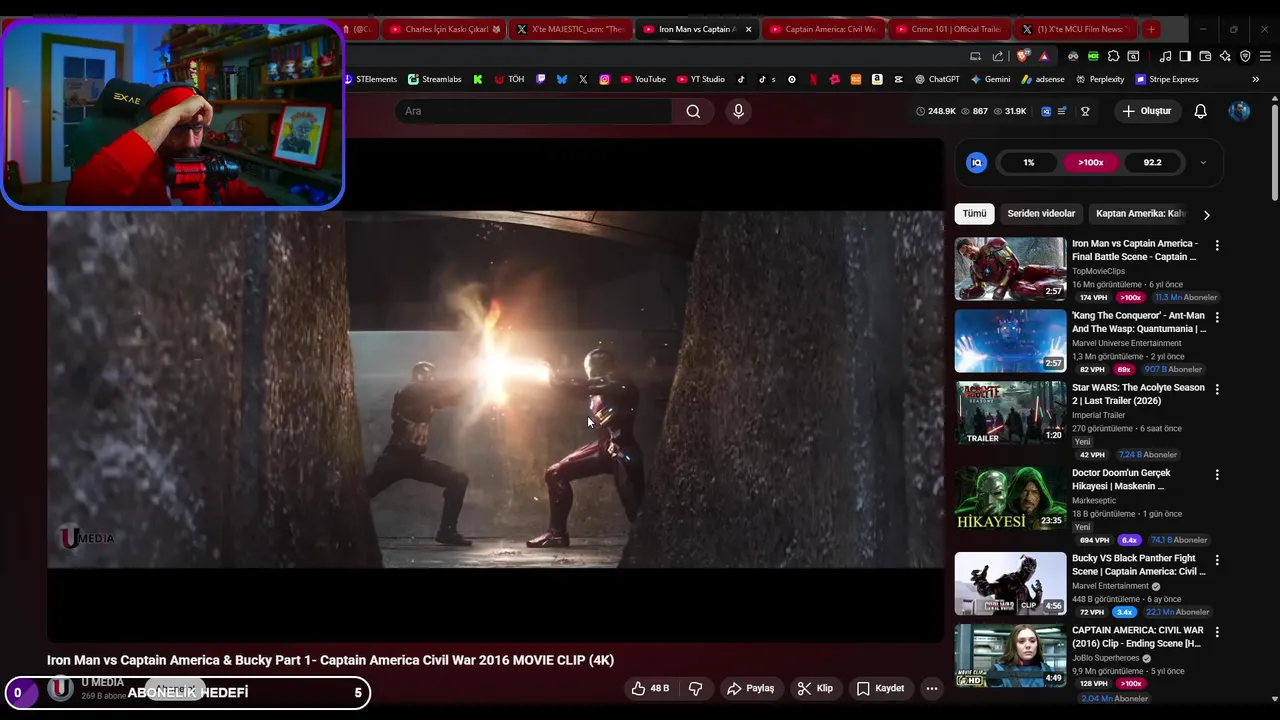1280x720 pixels.
Task: Open the Brave VPN shield icon
Action: [1245, 56]
